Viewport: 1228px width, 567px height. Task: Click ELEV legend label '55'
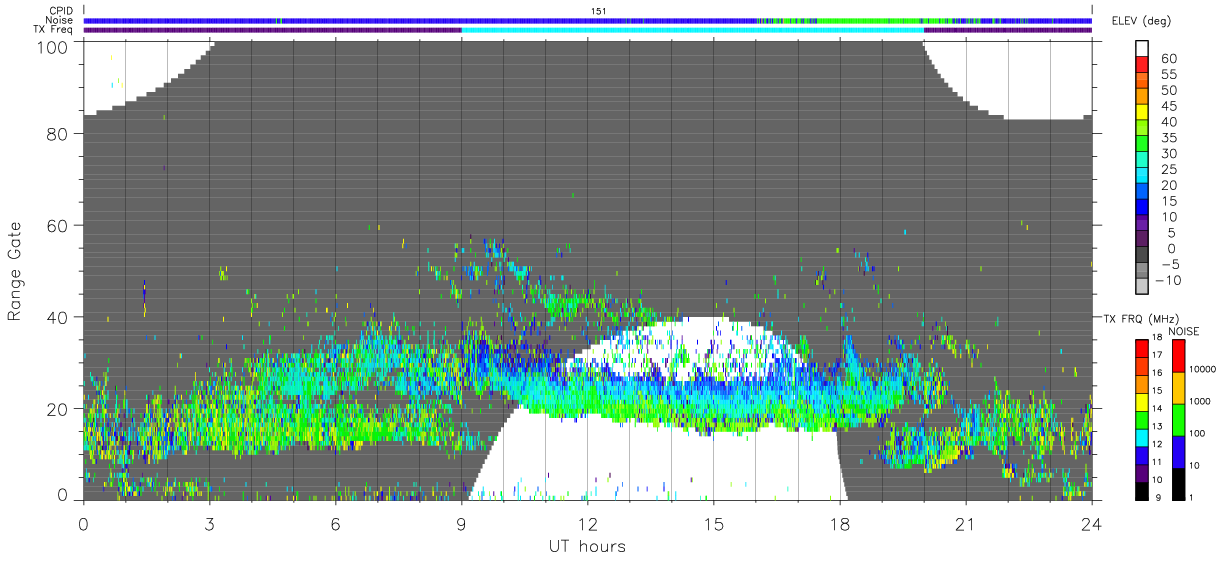[1169, 75]
